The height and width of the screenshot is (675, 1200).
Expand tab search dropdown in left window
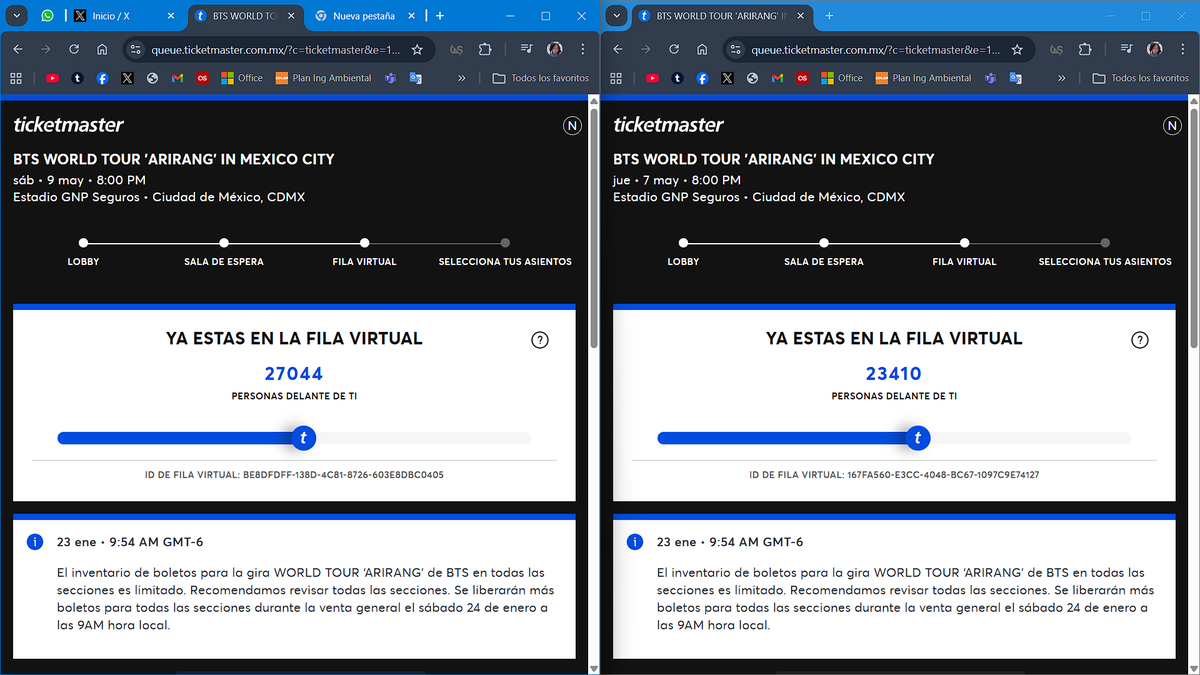click(x=17, y=16)
